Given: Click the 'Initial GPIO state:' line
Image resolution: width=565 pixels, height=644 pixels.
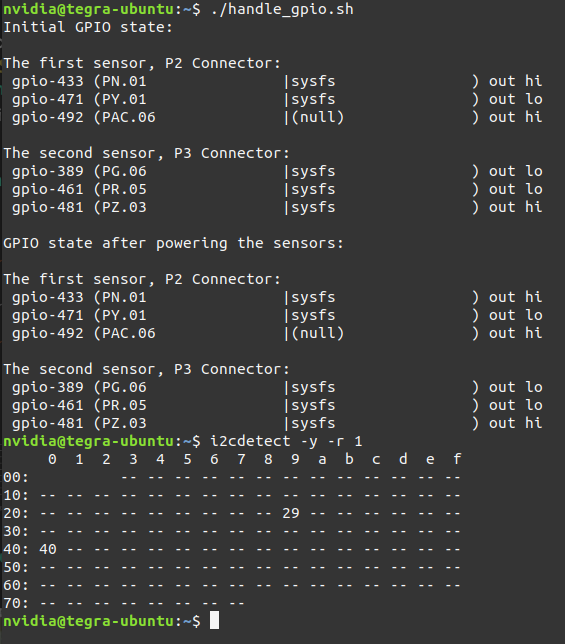Looking at the screenshot, I should click(x=88, y=27).
